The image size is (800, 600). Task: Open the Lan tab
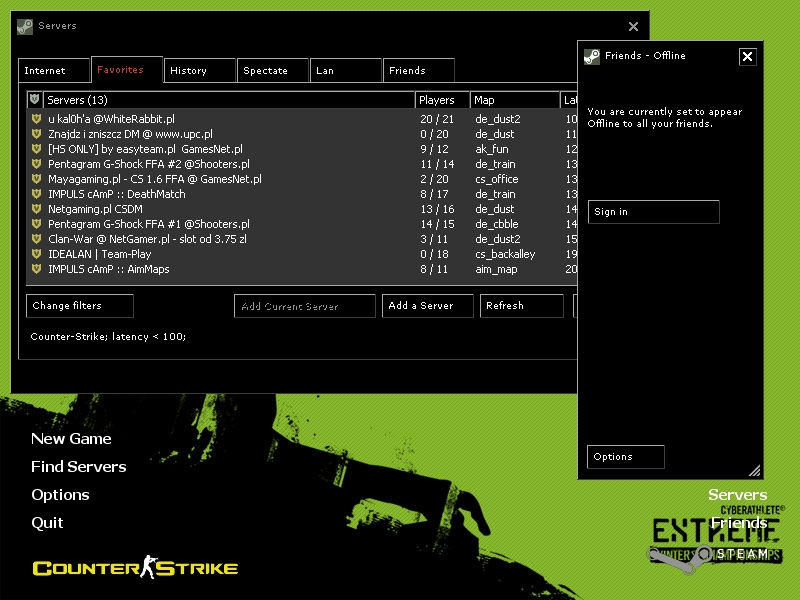tap(346, 70)
